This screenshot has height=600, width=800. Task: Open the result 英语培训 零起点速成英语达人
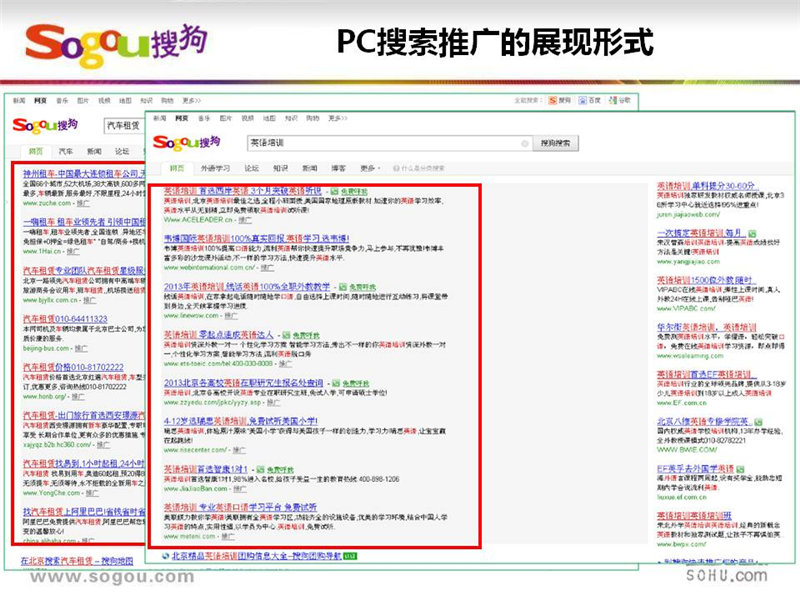click(x=218, y=335)
